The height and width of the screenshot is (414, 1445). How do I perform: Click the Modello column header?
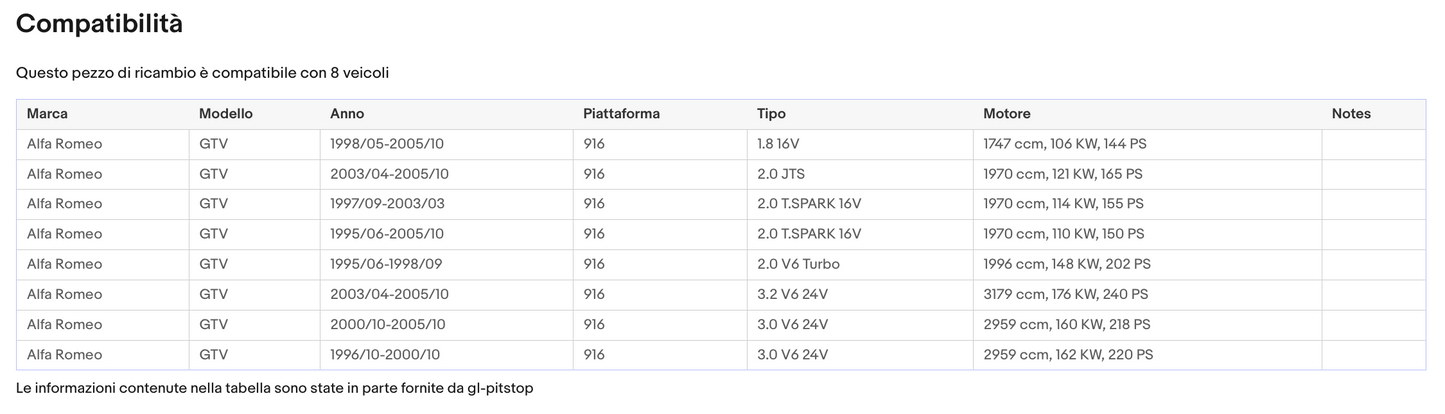point(225,114)
